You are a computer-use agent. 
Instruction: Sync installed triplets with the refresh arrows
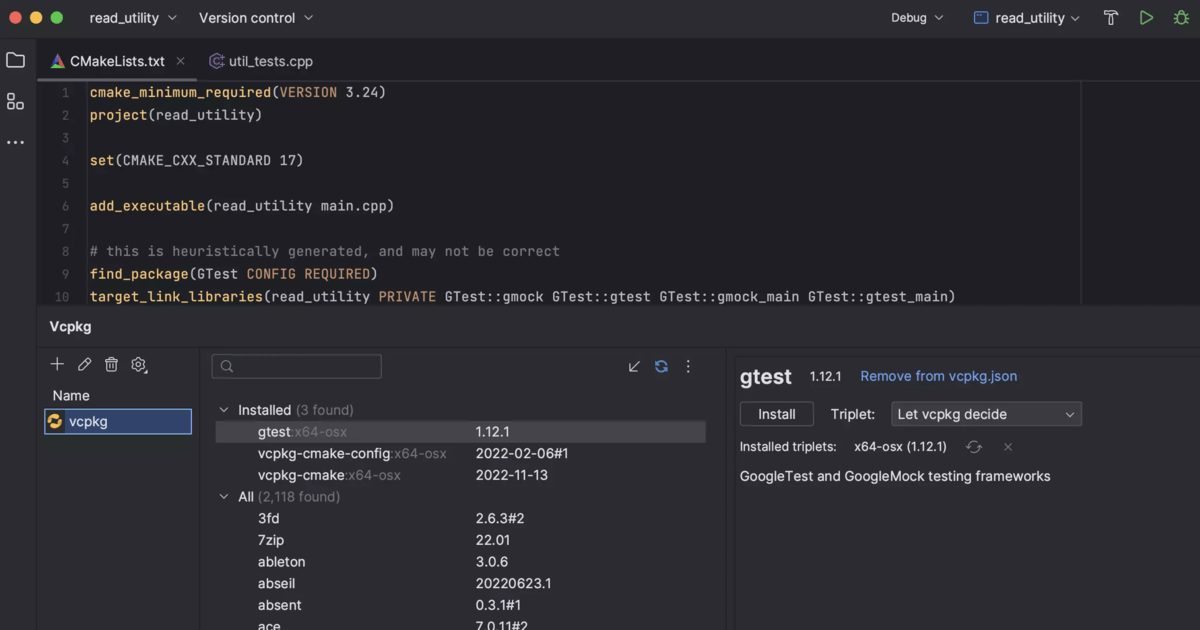click(974, 447)
